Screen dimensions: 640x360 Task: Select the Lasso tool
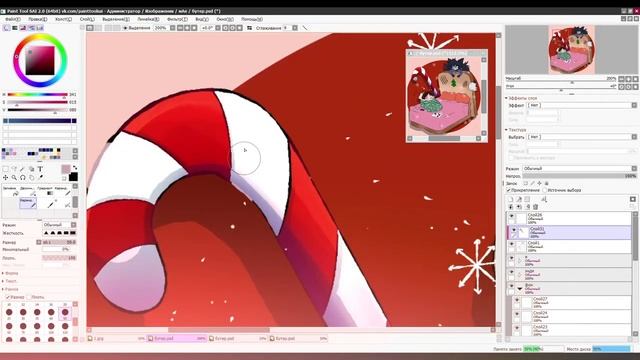pos(14,169)
